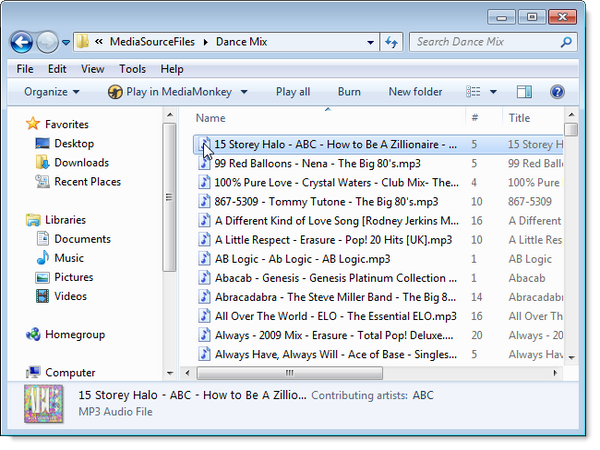
Task: Click the album art thumbnail in details pane
Action: click(43, 403)
